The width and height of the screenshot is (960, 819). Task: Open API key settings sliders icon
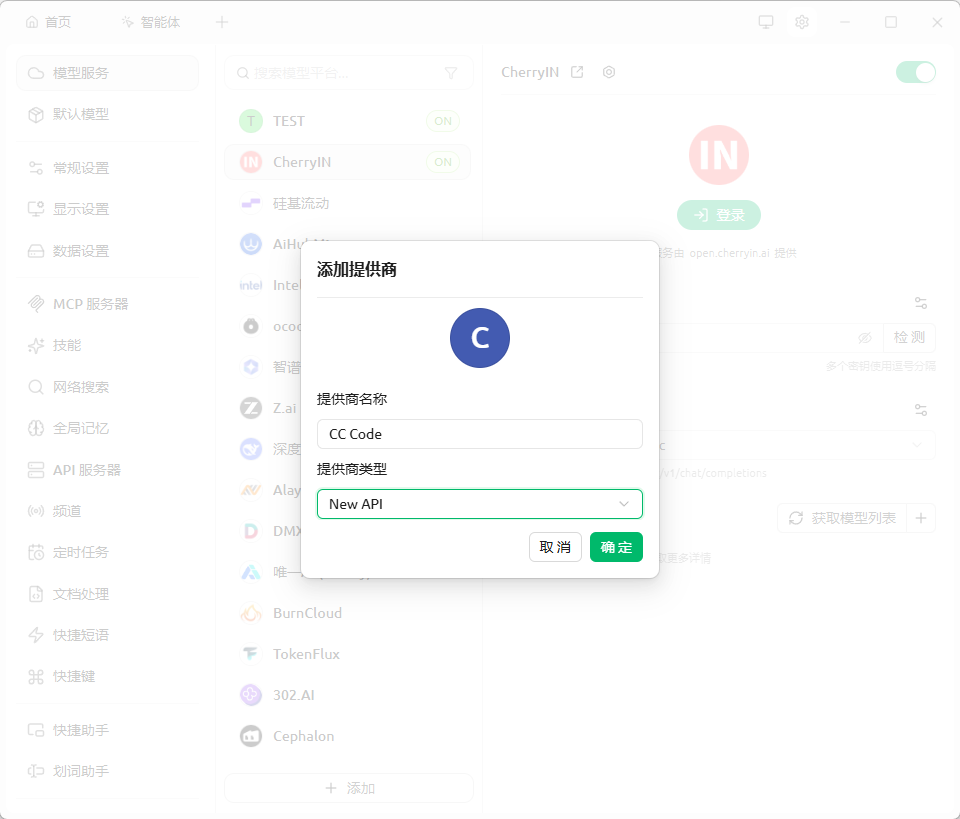pyautogui.click(x=921, y=303)
